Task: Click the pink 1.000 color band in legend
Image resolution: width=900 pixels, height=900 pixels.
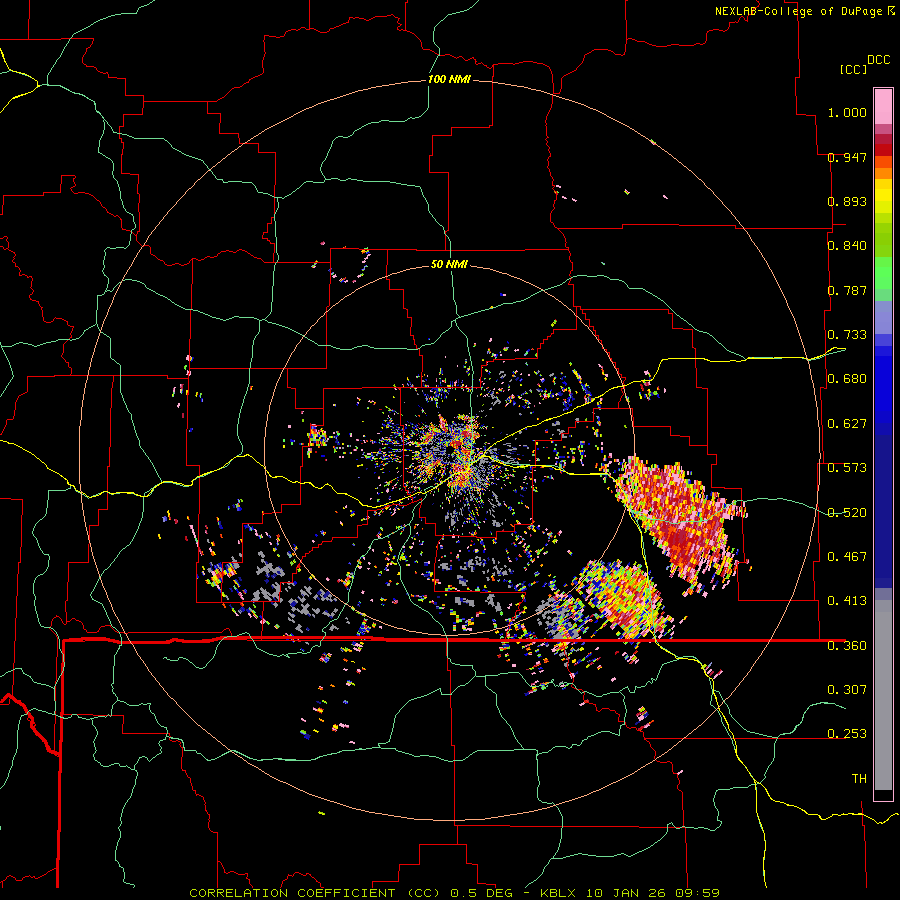Action: pos(883,106)
